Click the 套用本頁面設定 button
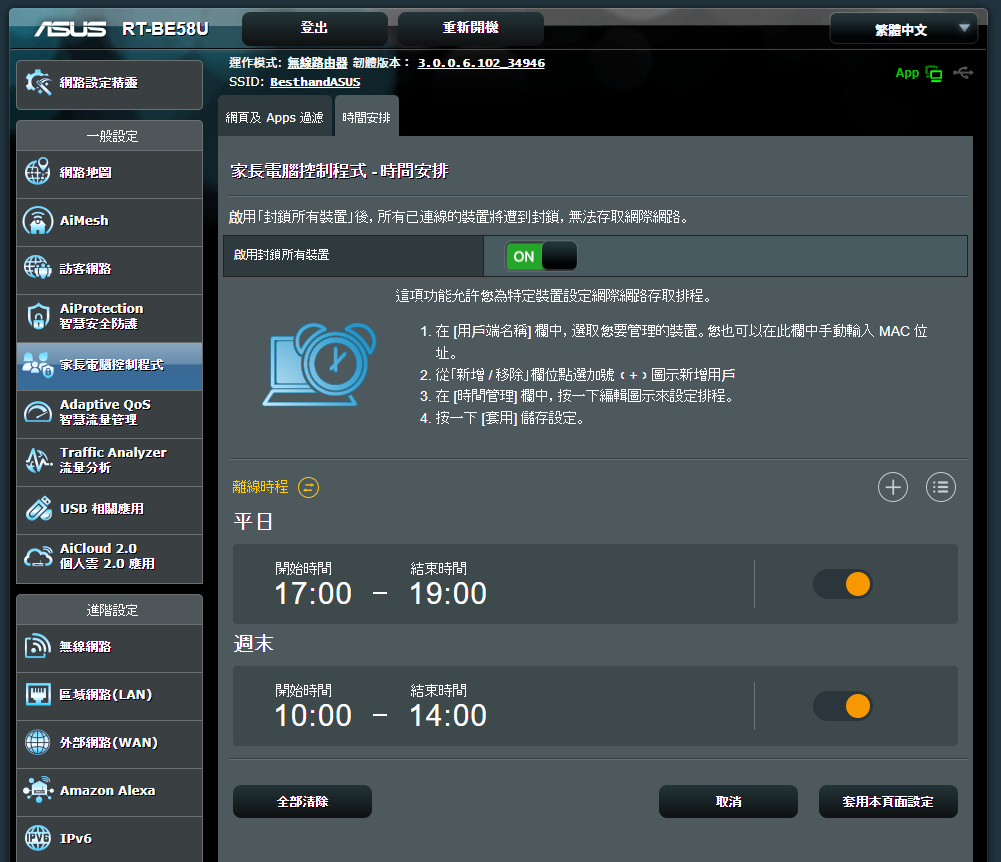The width and height of the screenshot is (1001, 862). [887, 801]
